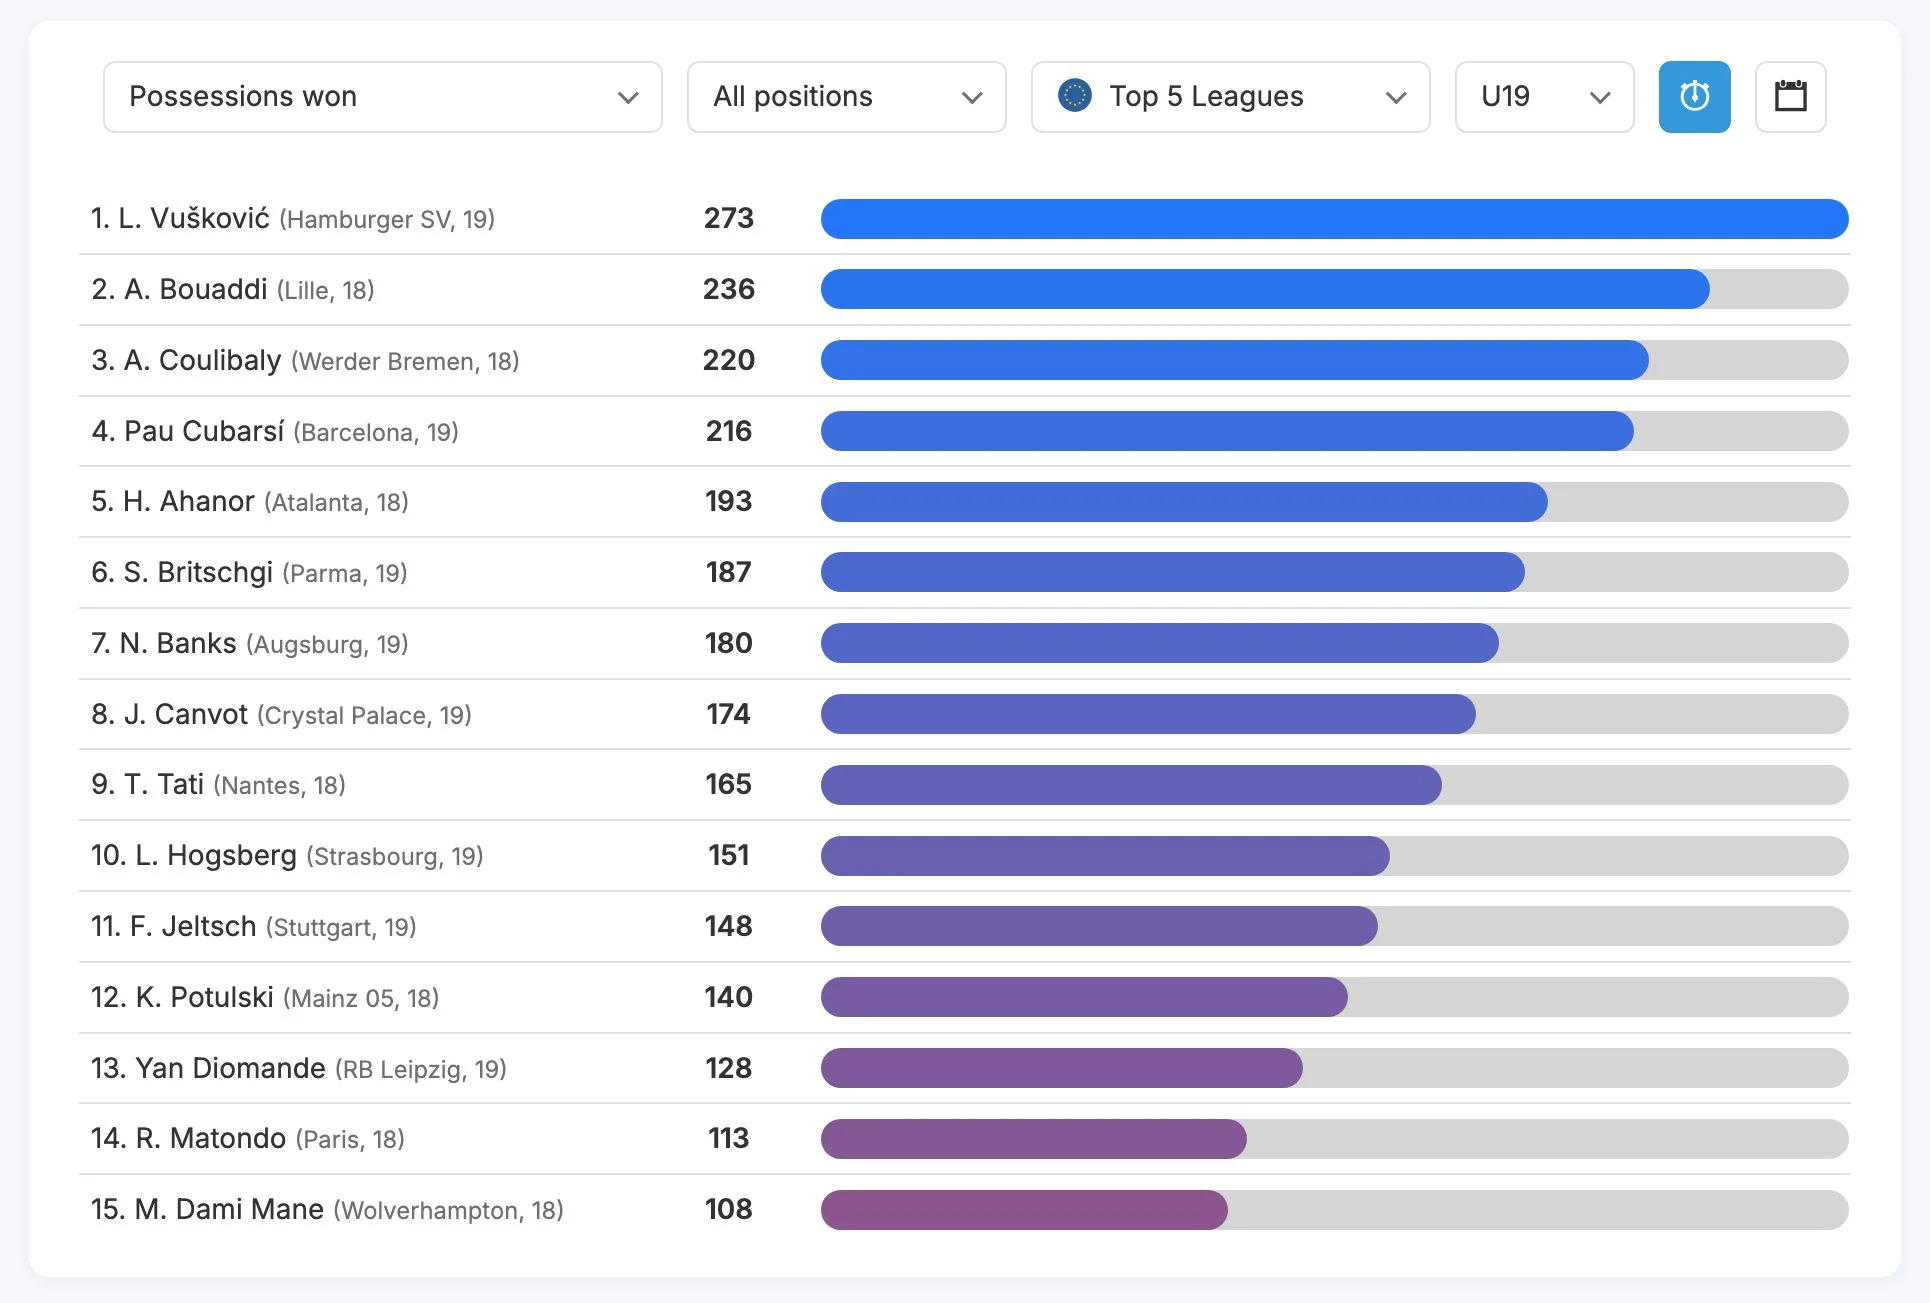The width and height of the screenshot is (1930, 1303).
Task: Click the value 187 for S. Britschgi
Action: (x=729, y=573)
